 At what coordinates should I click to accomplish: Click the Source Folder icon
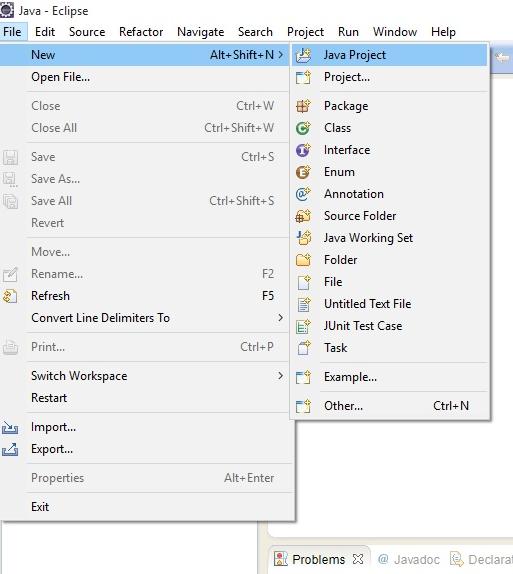tap(303, 216)
